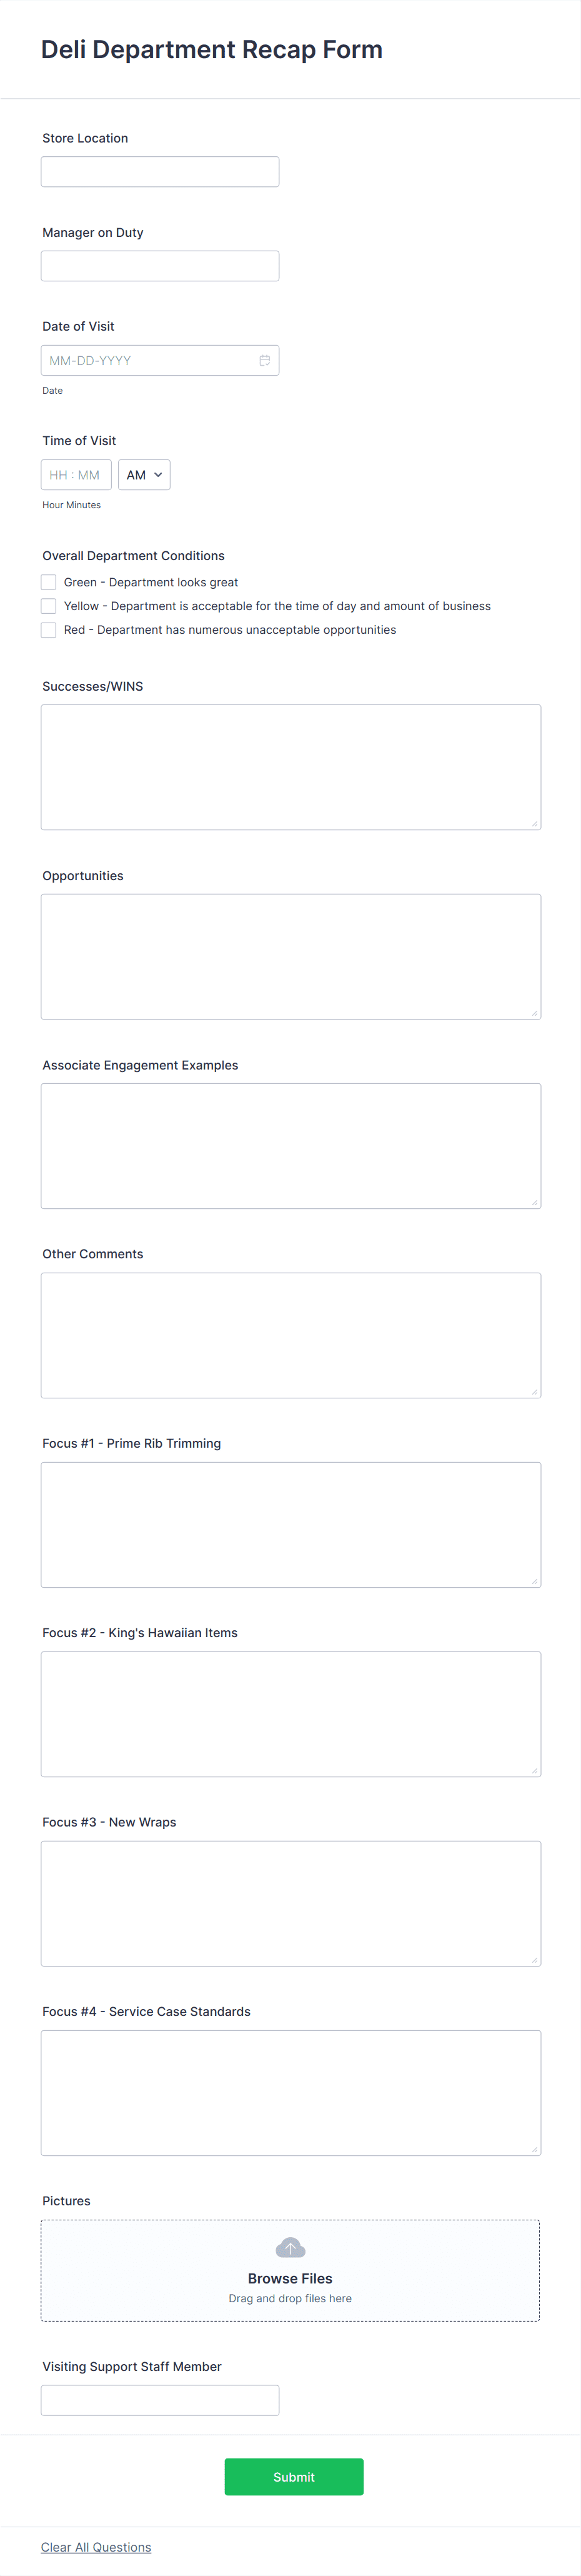Click the Prime Rib Trimming focus text area

tap(290, 1524)
